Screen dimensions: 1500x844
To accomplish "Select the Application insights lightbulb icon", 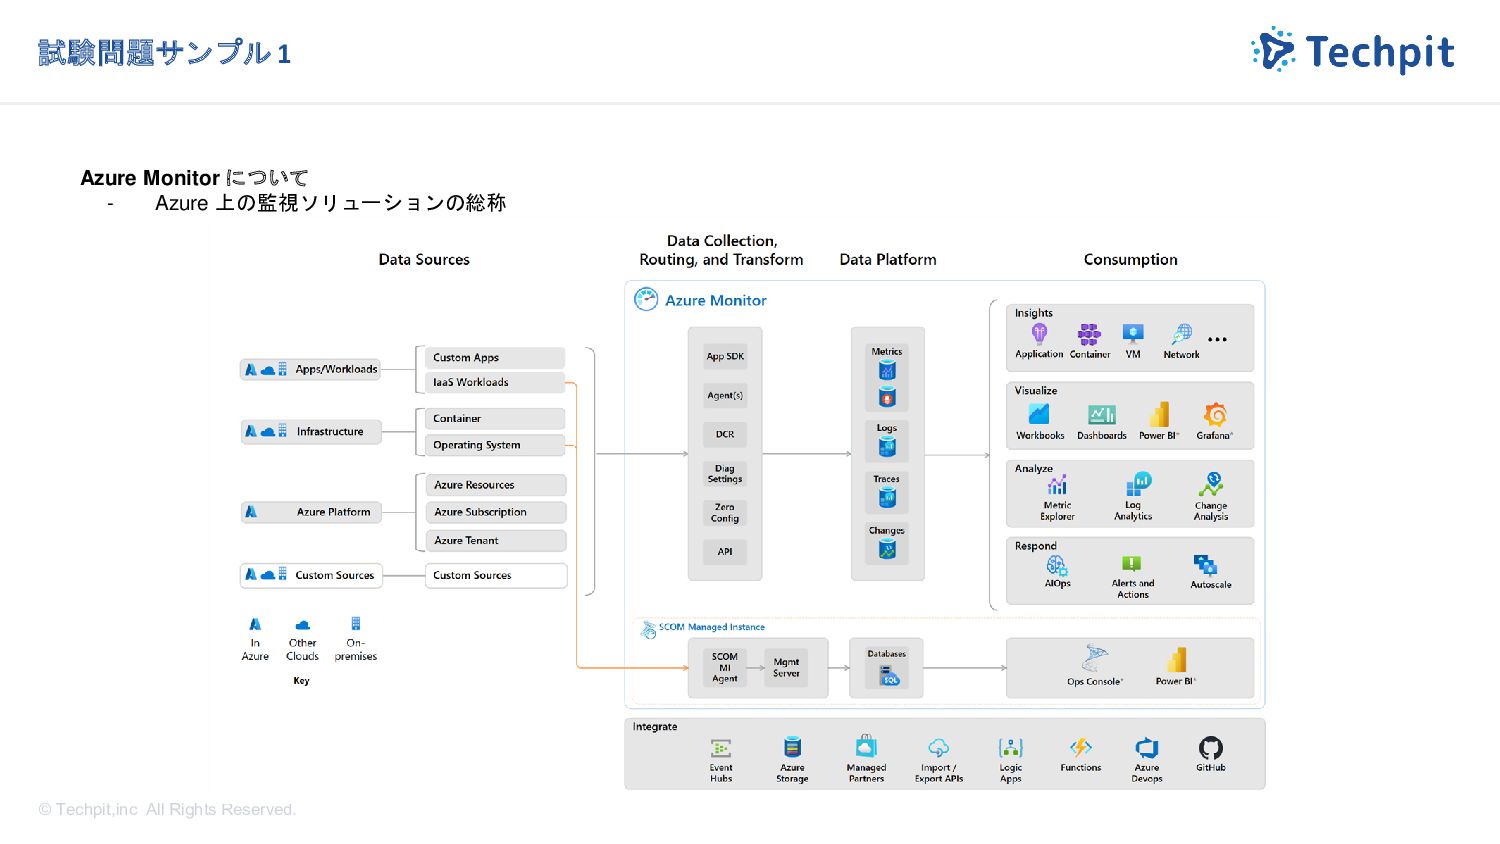I will (1039, 334).
